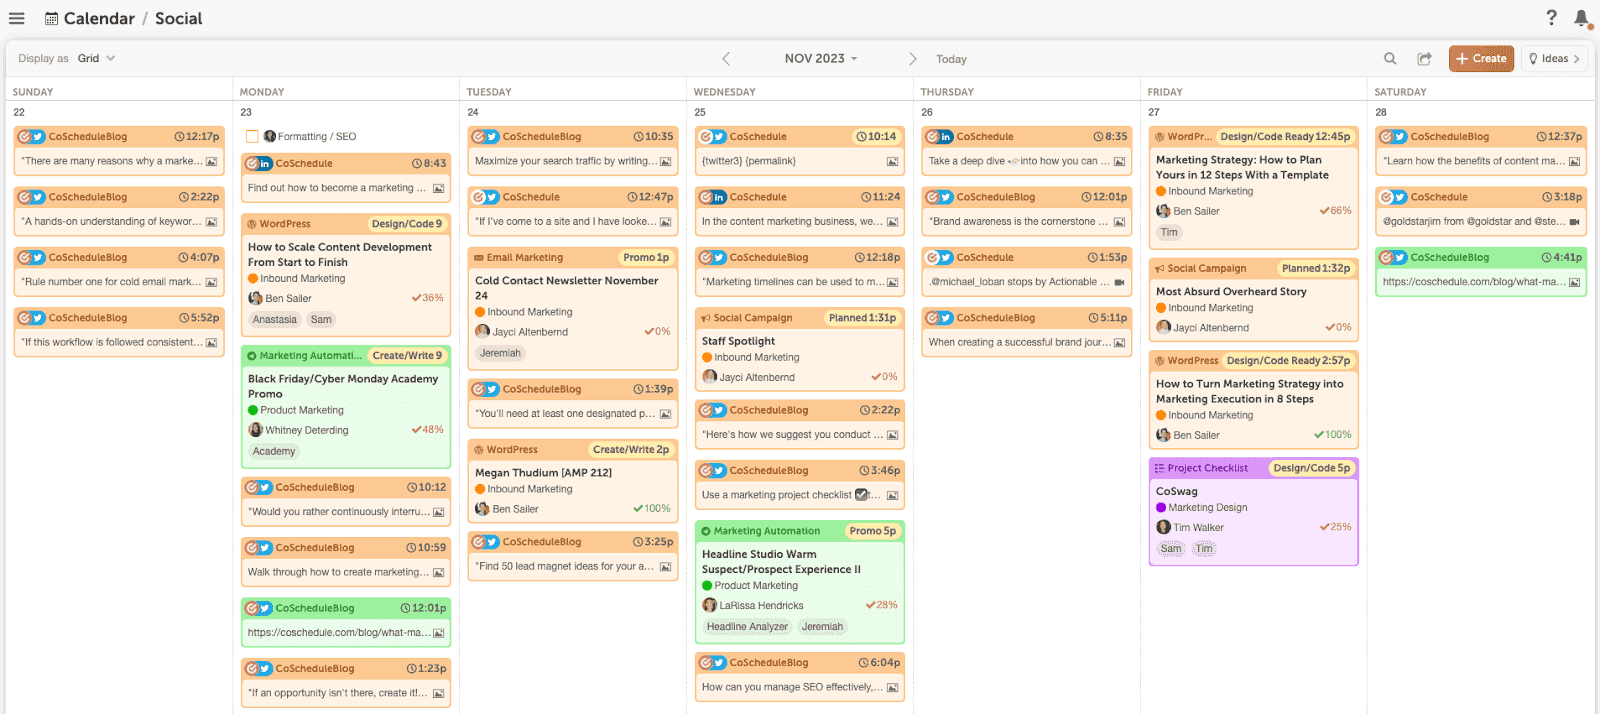Image resolution: width=1600 pixels, height=714 pixels.
Task: Open the notifications bell
Action: coord(1581,18)
